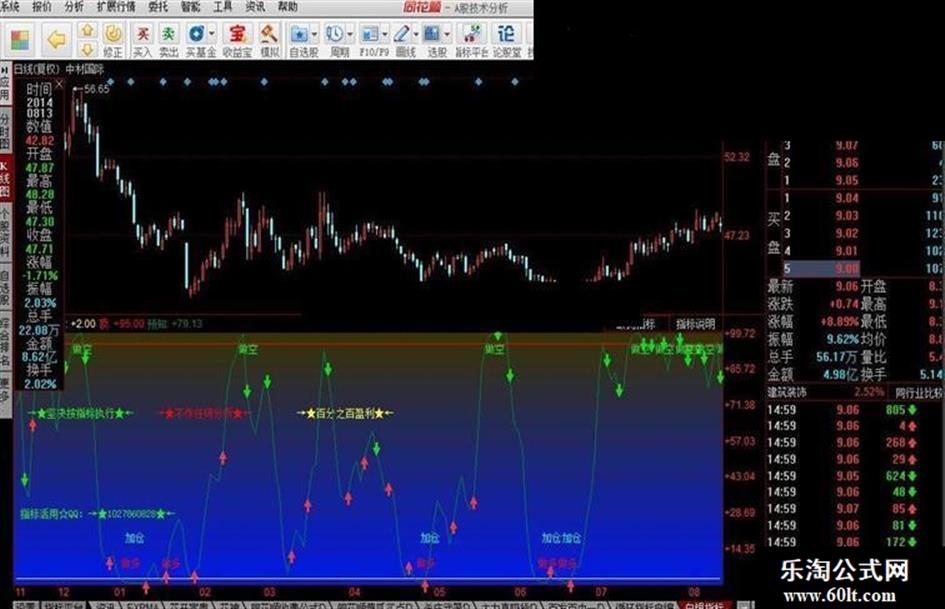Click the 建筑装饰 sector label
The image size is (945, 609).
click(x=786, y=392)
